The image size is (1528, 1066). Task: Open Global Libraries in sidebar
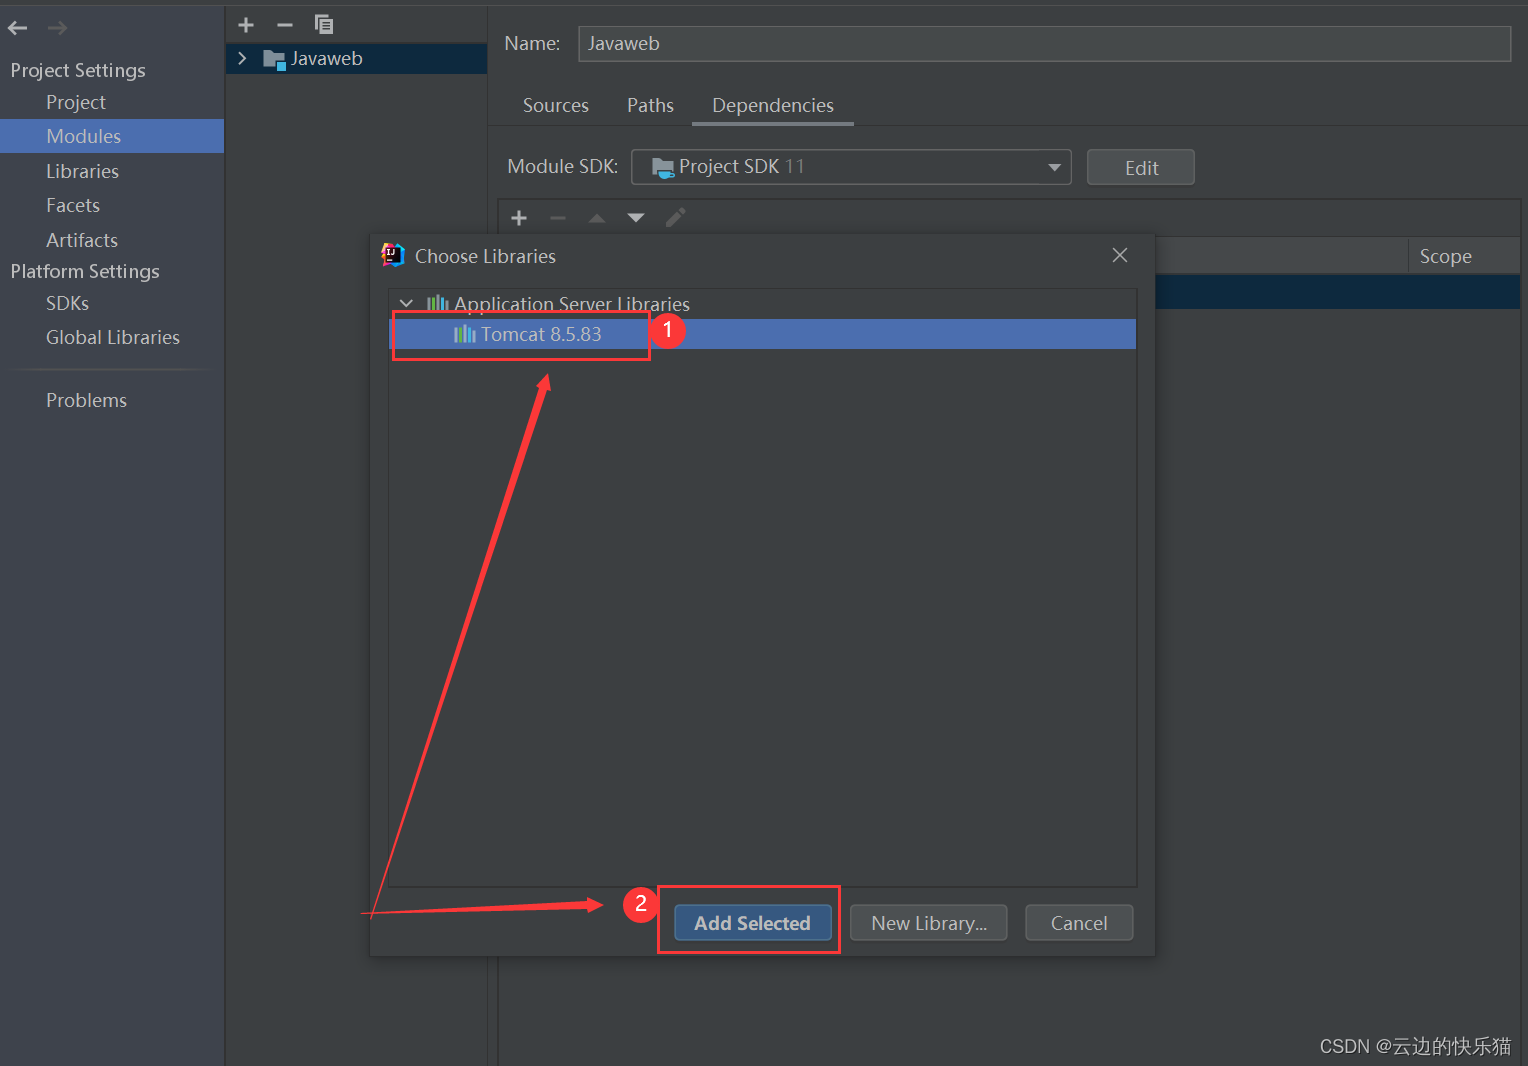[x=113, y=337]
